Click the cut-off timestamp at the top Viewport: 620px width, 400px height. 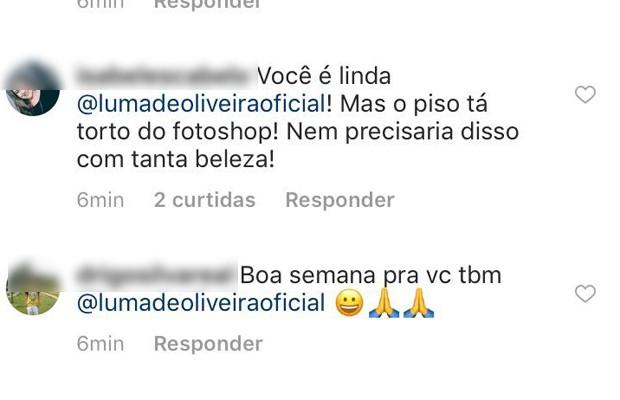pyautogui.click(x=100, y=4)
